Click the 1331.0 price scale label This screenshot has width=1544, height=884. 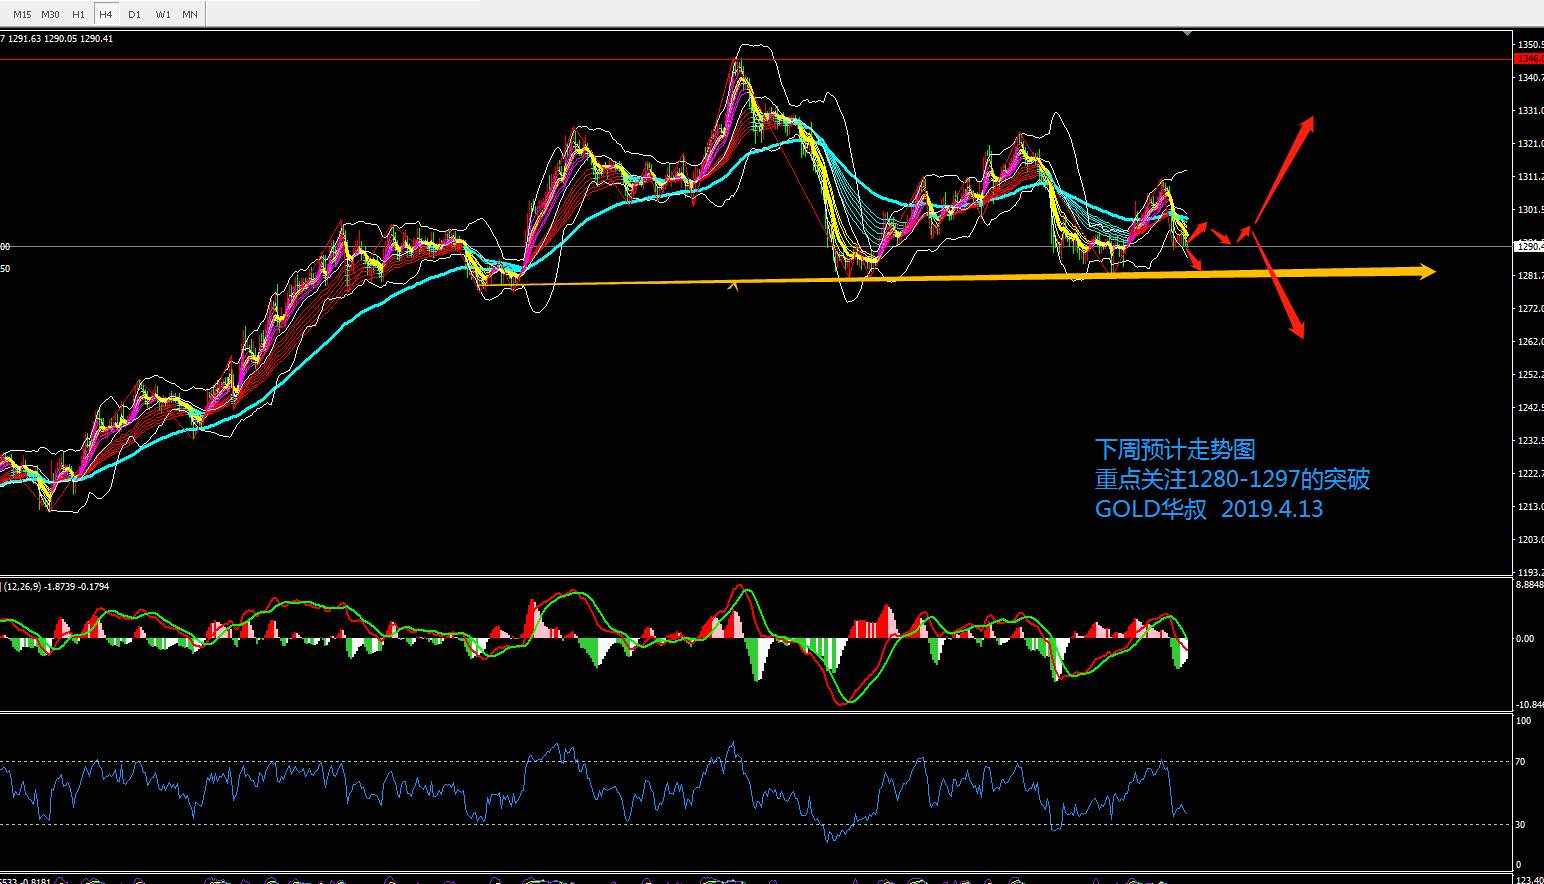[1530, 111]
